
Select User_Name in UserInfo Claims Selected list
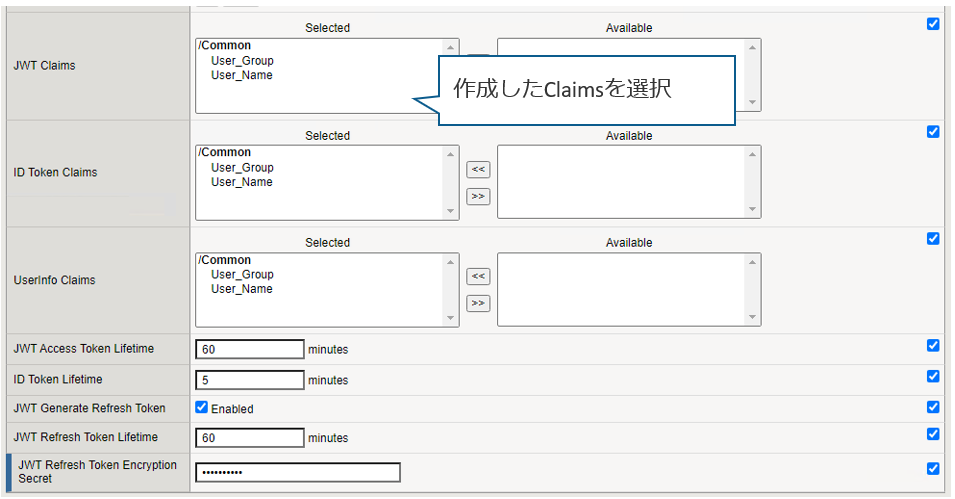(242, 289)
